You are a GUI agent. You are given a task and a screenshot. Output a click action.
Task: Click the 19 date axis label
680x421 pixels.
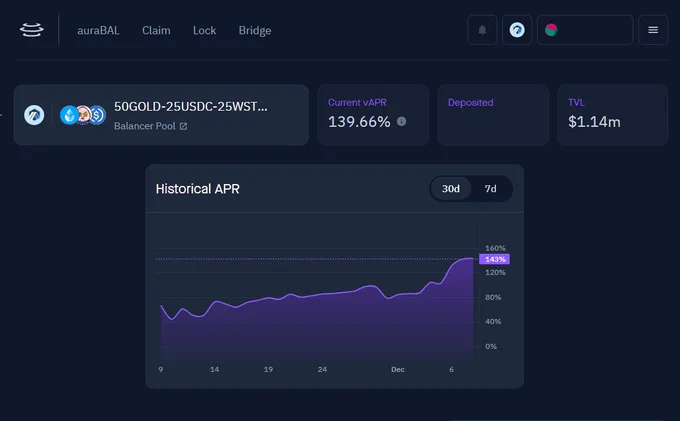[268, 369]
